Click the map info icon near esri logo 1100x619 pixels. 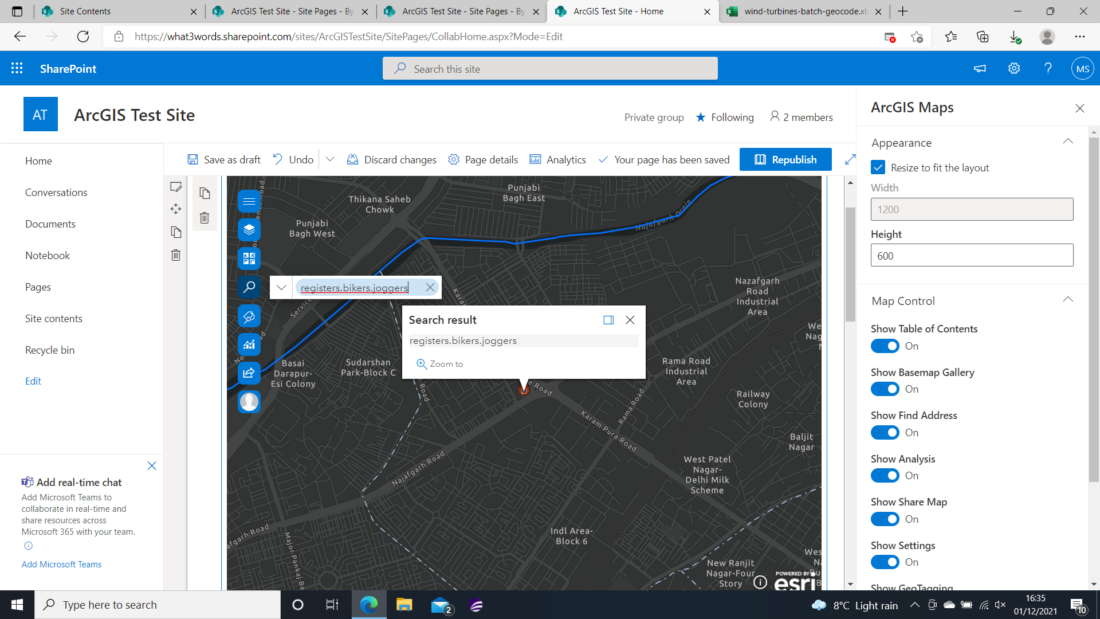[x=760, y=582]
